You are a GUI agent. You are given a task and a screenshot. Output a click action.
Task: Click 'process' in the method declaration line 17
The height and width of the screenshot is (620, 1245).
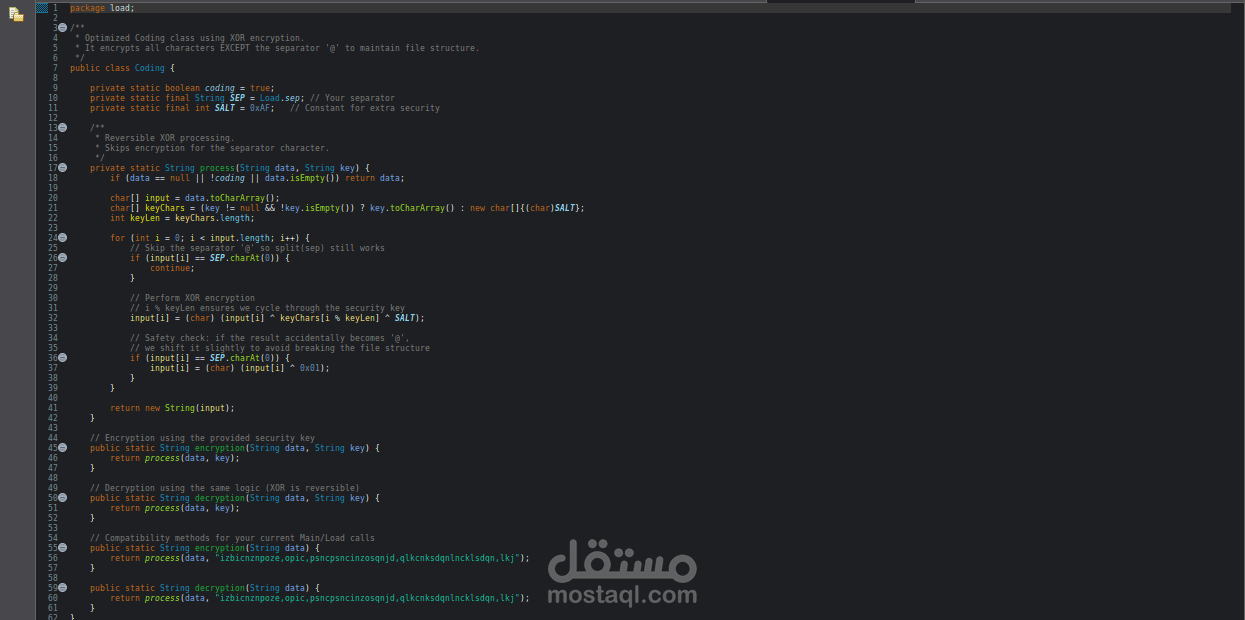pyautogui.click(x=217, y=168)
